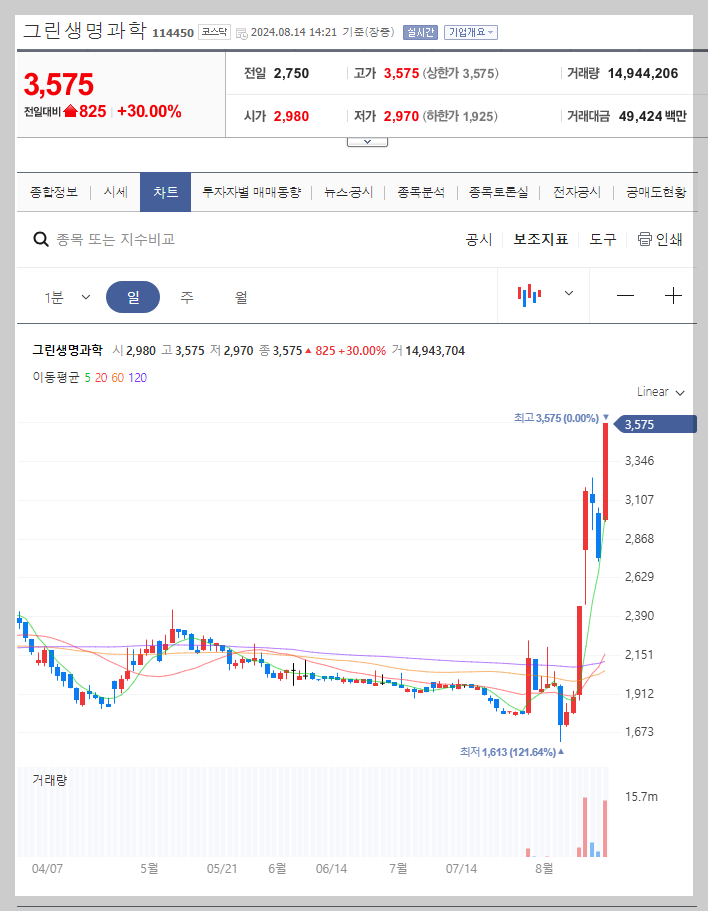Click the magnifier search icon
Viewport: 708px width, 911px height.
point(40,239)
